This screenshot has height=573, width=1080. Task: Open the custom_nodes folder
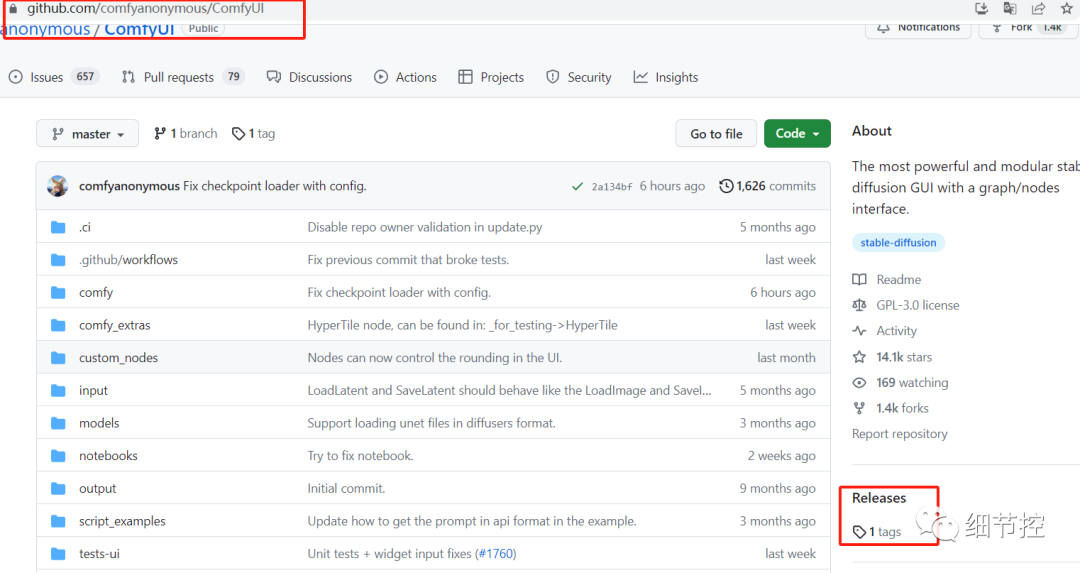click(118, 357)
